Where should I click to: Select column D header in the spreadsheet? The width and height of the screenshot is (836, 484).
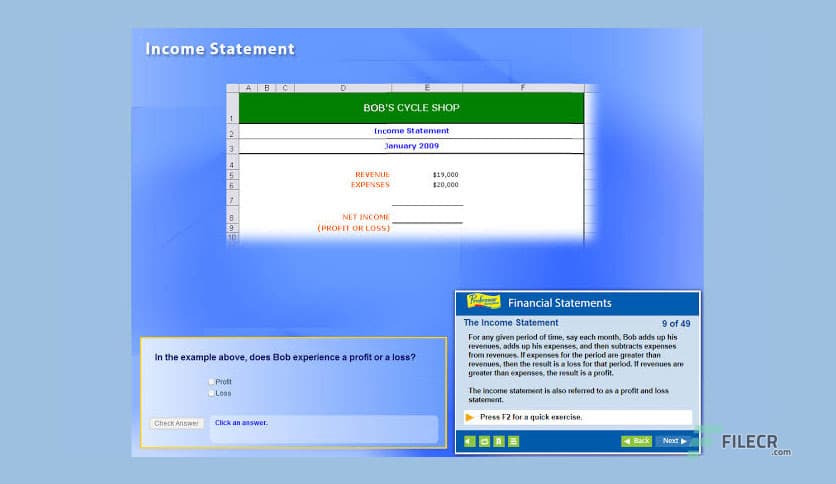(343, 88)
